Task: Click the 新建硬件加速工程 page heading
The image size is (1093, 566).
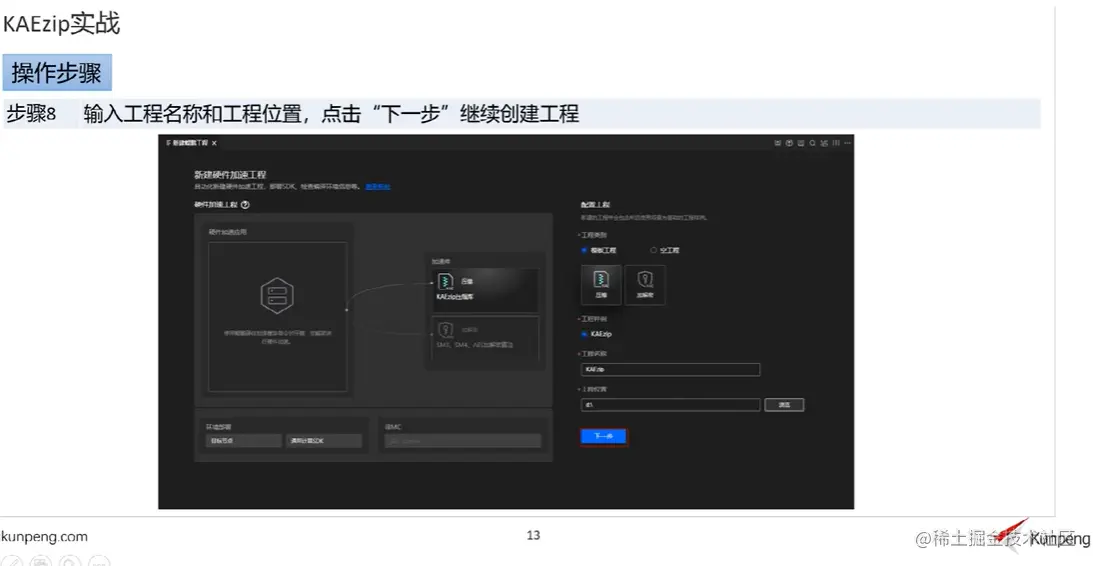Action: [230, 174]
